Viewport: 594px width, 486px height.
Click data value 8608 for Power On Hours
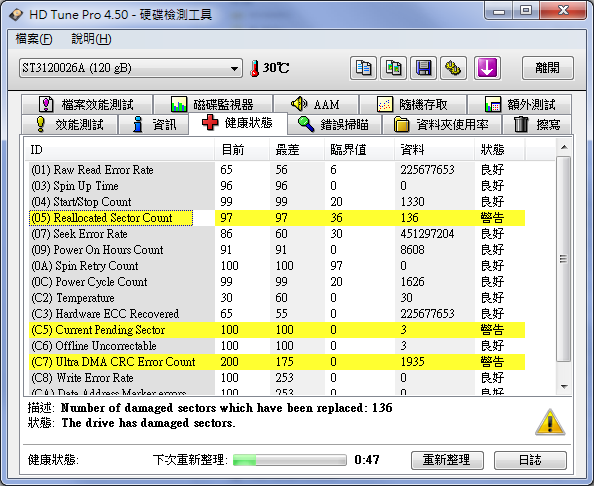click(412, 250)
